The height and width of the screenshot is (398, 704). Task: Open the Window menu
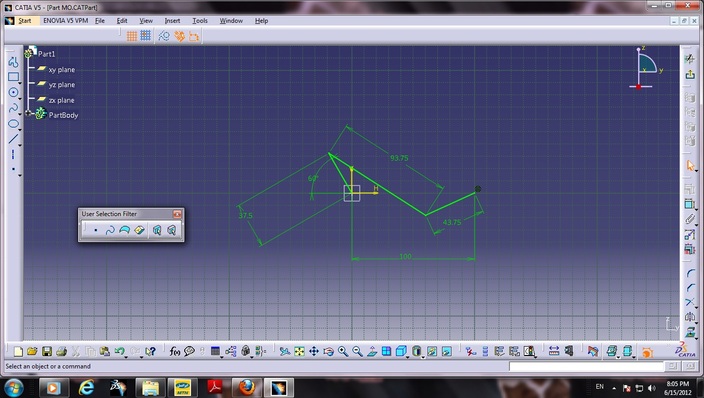pos(231,21)
